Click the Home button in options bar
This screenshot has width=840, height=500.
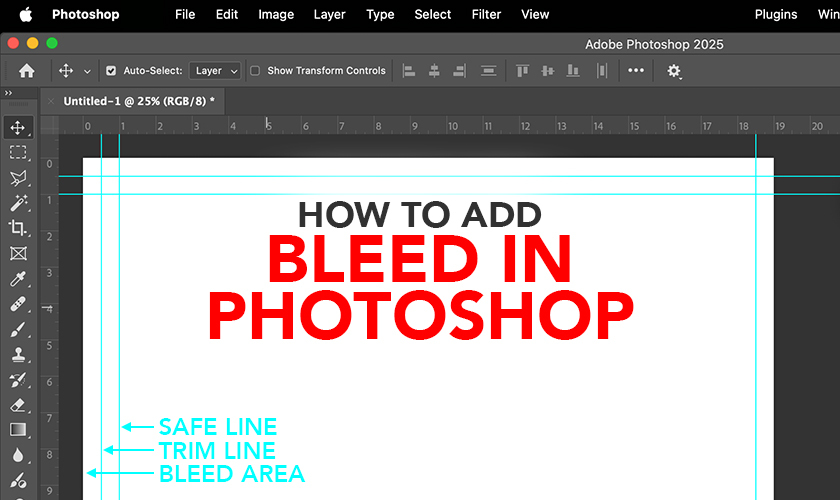click(27, 71)
